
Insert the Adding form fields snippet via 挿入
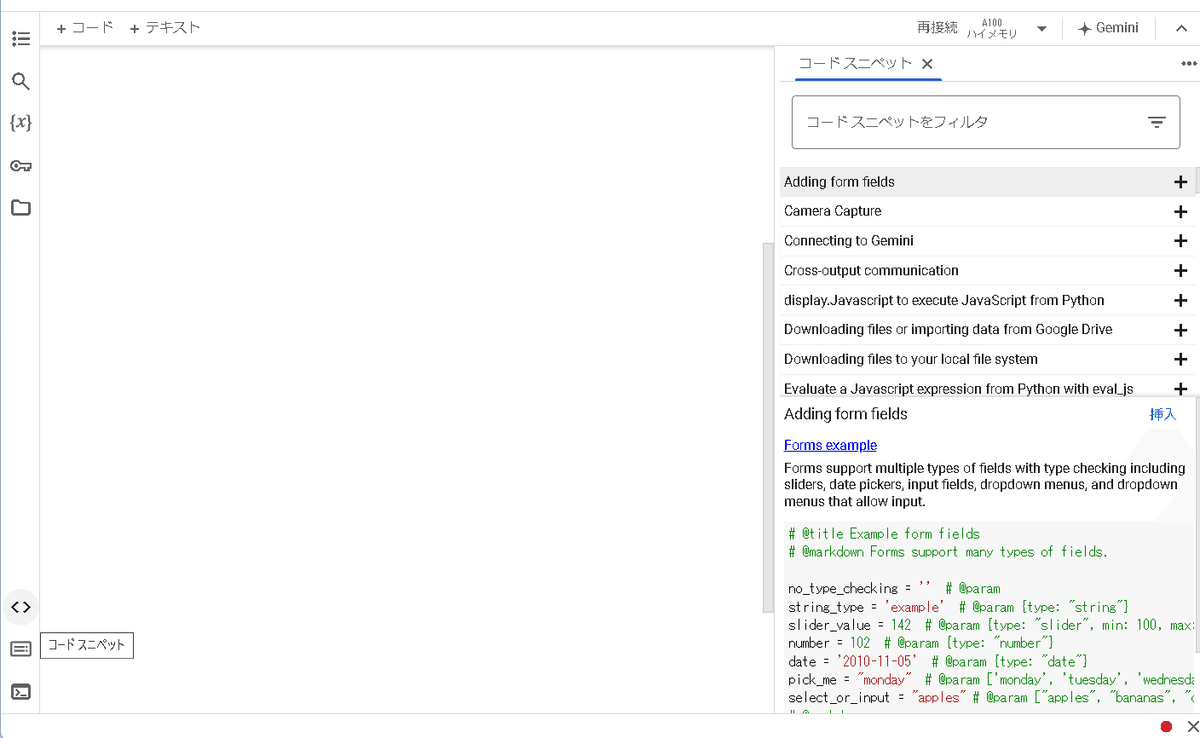(1162, 413)
